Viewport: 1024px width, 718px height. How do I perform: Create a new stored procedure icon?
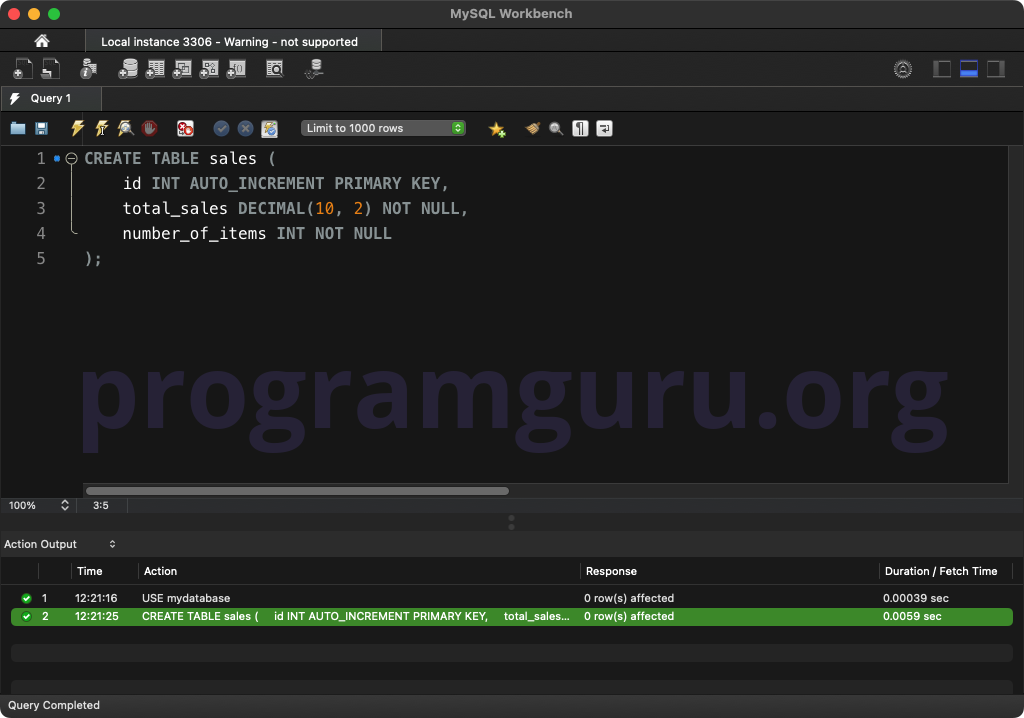(209, 69)
